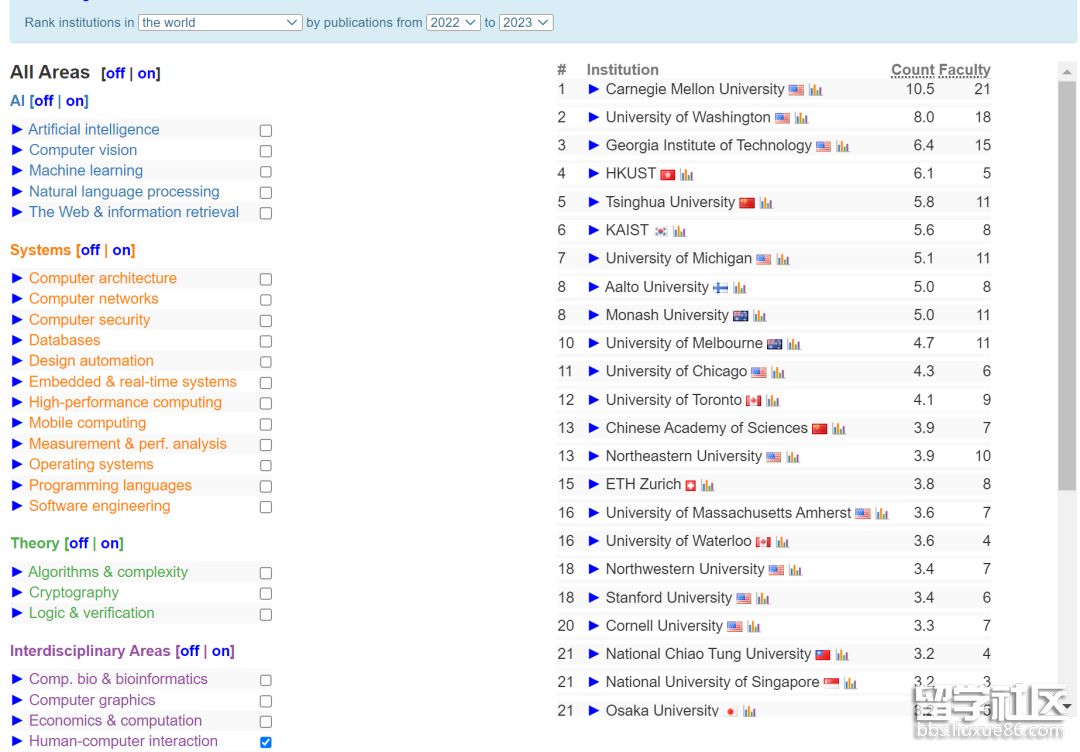
Task: Check the Computer vision area box
Action: click(x=266, y=152)
